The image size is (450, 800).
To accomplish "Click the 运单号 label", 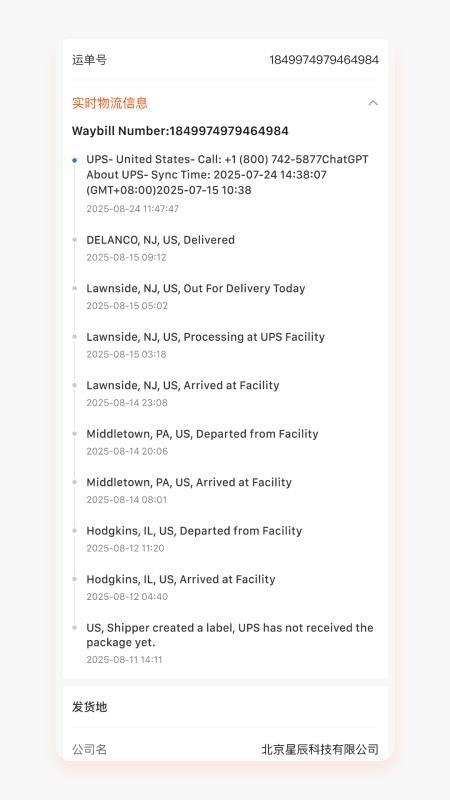I will [x=89, y=60].
